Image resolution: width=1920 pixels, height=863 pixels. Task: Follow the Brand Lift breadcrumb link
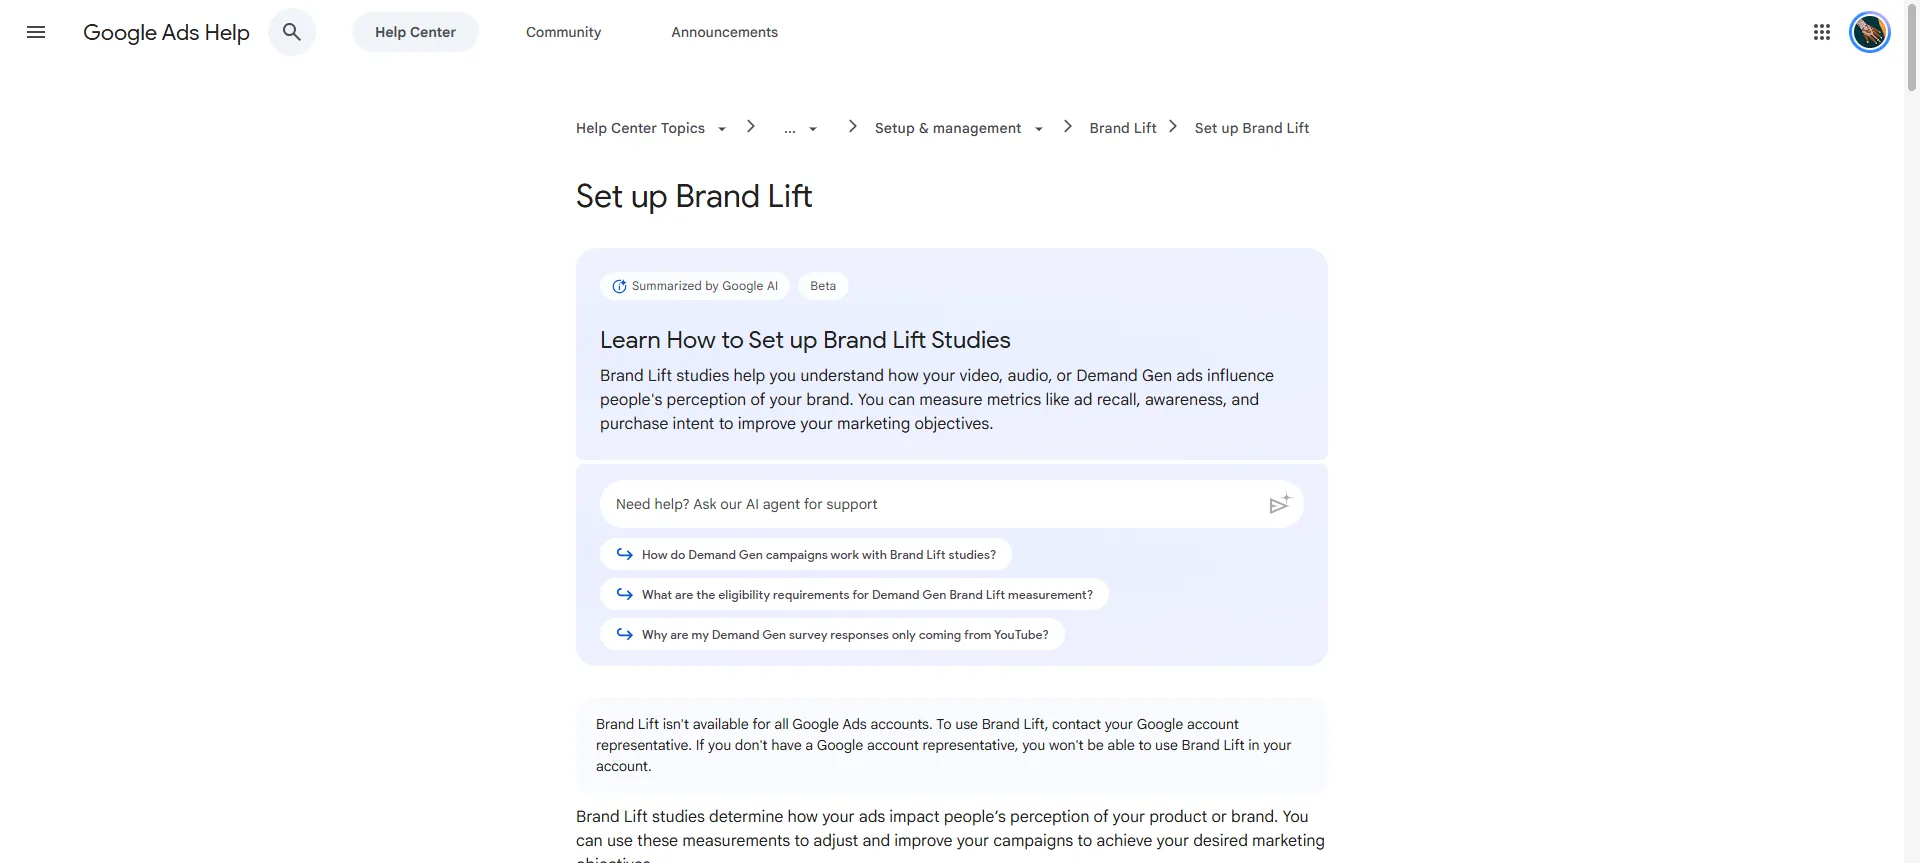click(x=1123, y=128)
